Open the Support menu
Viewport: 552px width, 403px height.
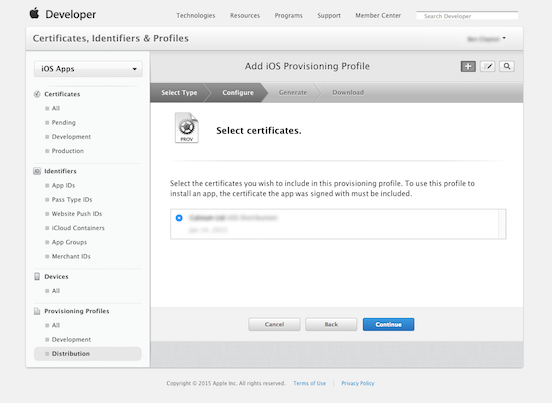pos(329,15)
